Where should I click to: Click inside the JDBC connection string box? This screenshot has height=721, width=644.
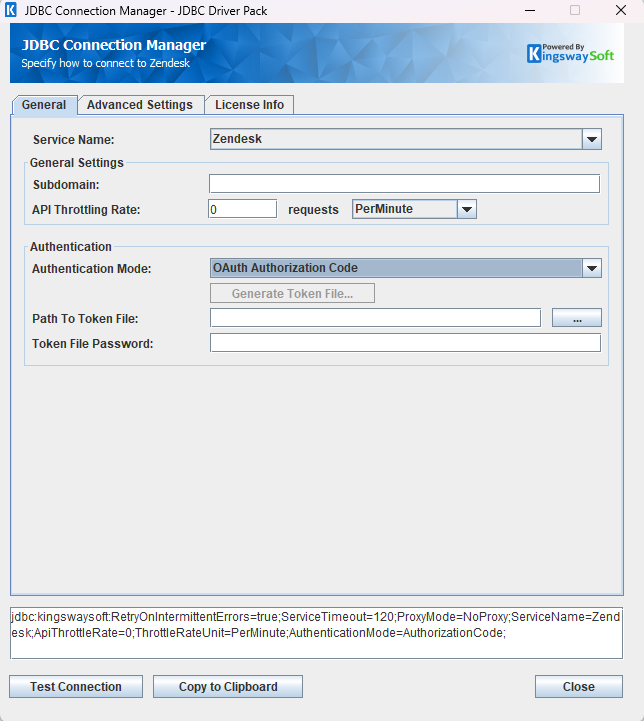tap(316, 632)
